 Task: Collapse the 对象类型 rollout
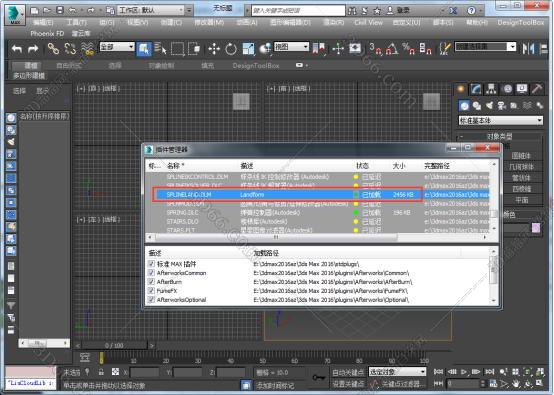500,136
